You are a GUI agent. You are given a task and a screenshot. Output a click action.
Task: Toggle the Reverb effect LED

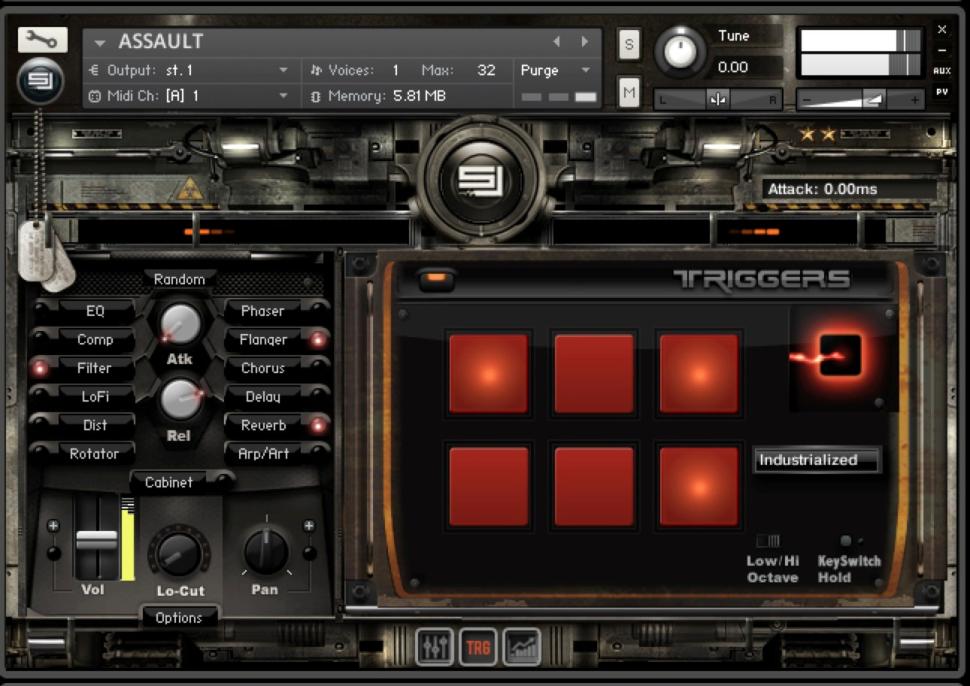(x=318, y=425)
